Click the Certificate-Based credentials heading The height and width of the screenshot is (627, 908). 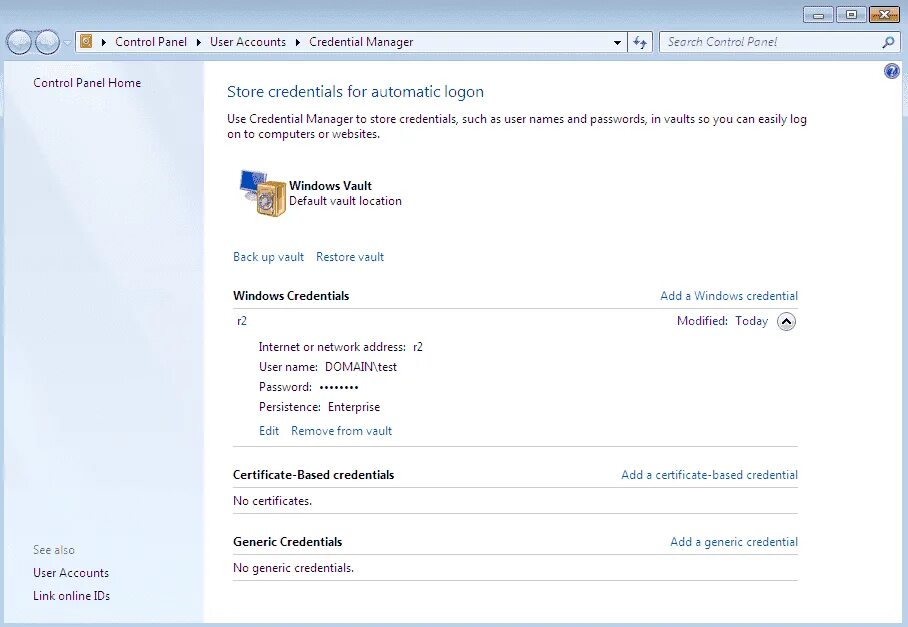pyautogui.click(x=313, y=475)
